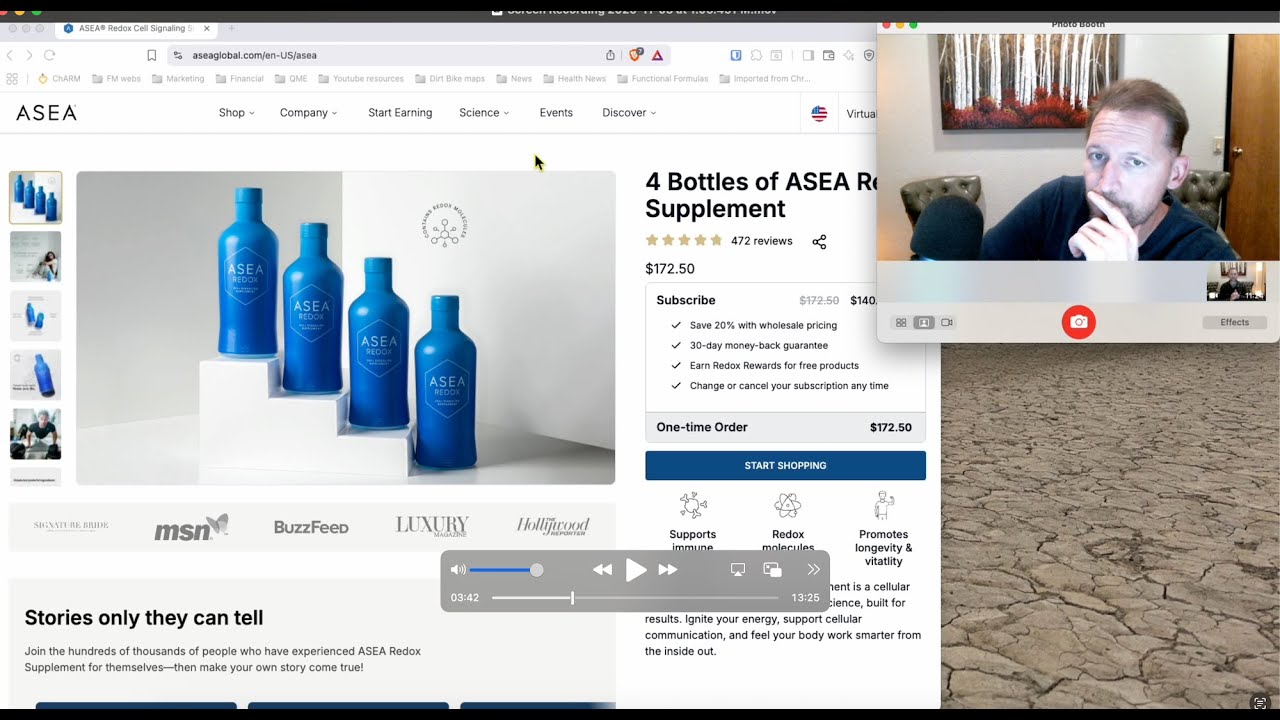Image resolution: width=1280 pixels, height=720 pixels.
Task: Open the Discover dropdown menu
Action: 629,113
